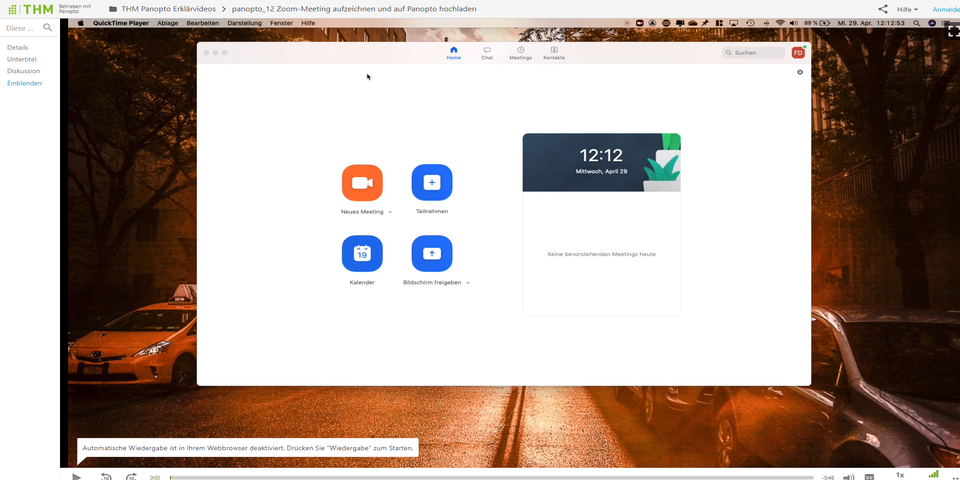The height and width of the screenshot is (480, 960).
Task: Click the Suchen search field in Zoom
Action: 753,53
